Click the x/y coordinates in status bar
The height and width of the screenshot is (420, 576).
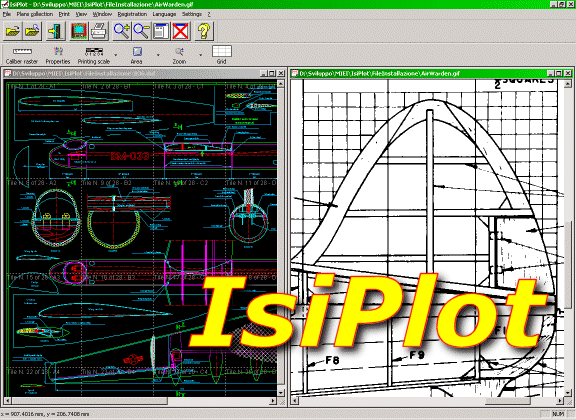click(x=45, y=414)
